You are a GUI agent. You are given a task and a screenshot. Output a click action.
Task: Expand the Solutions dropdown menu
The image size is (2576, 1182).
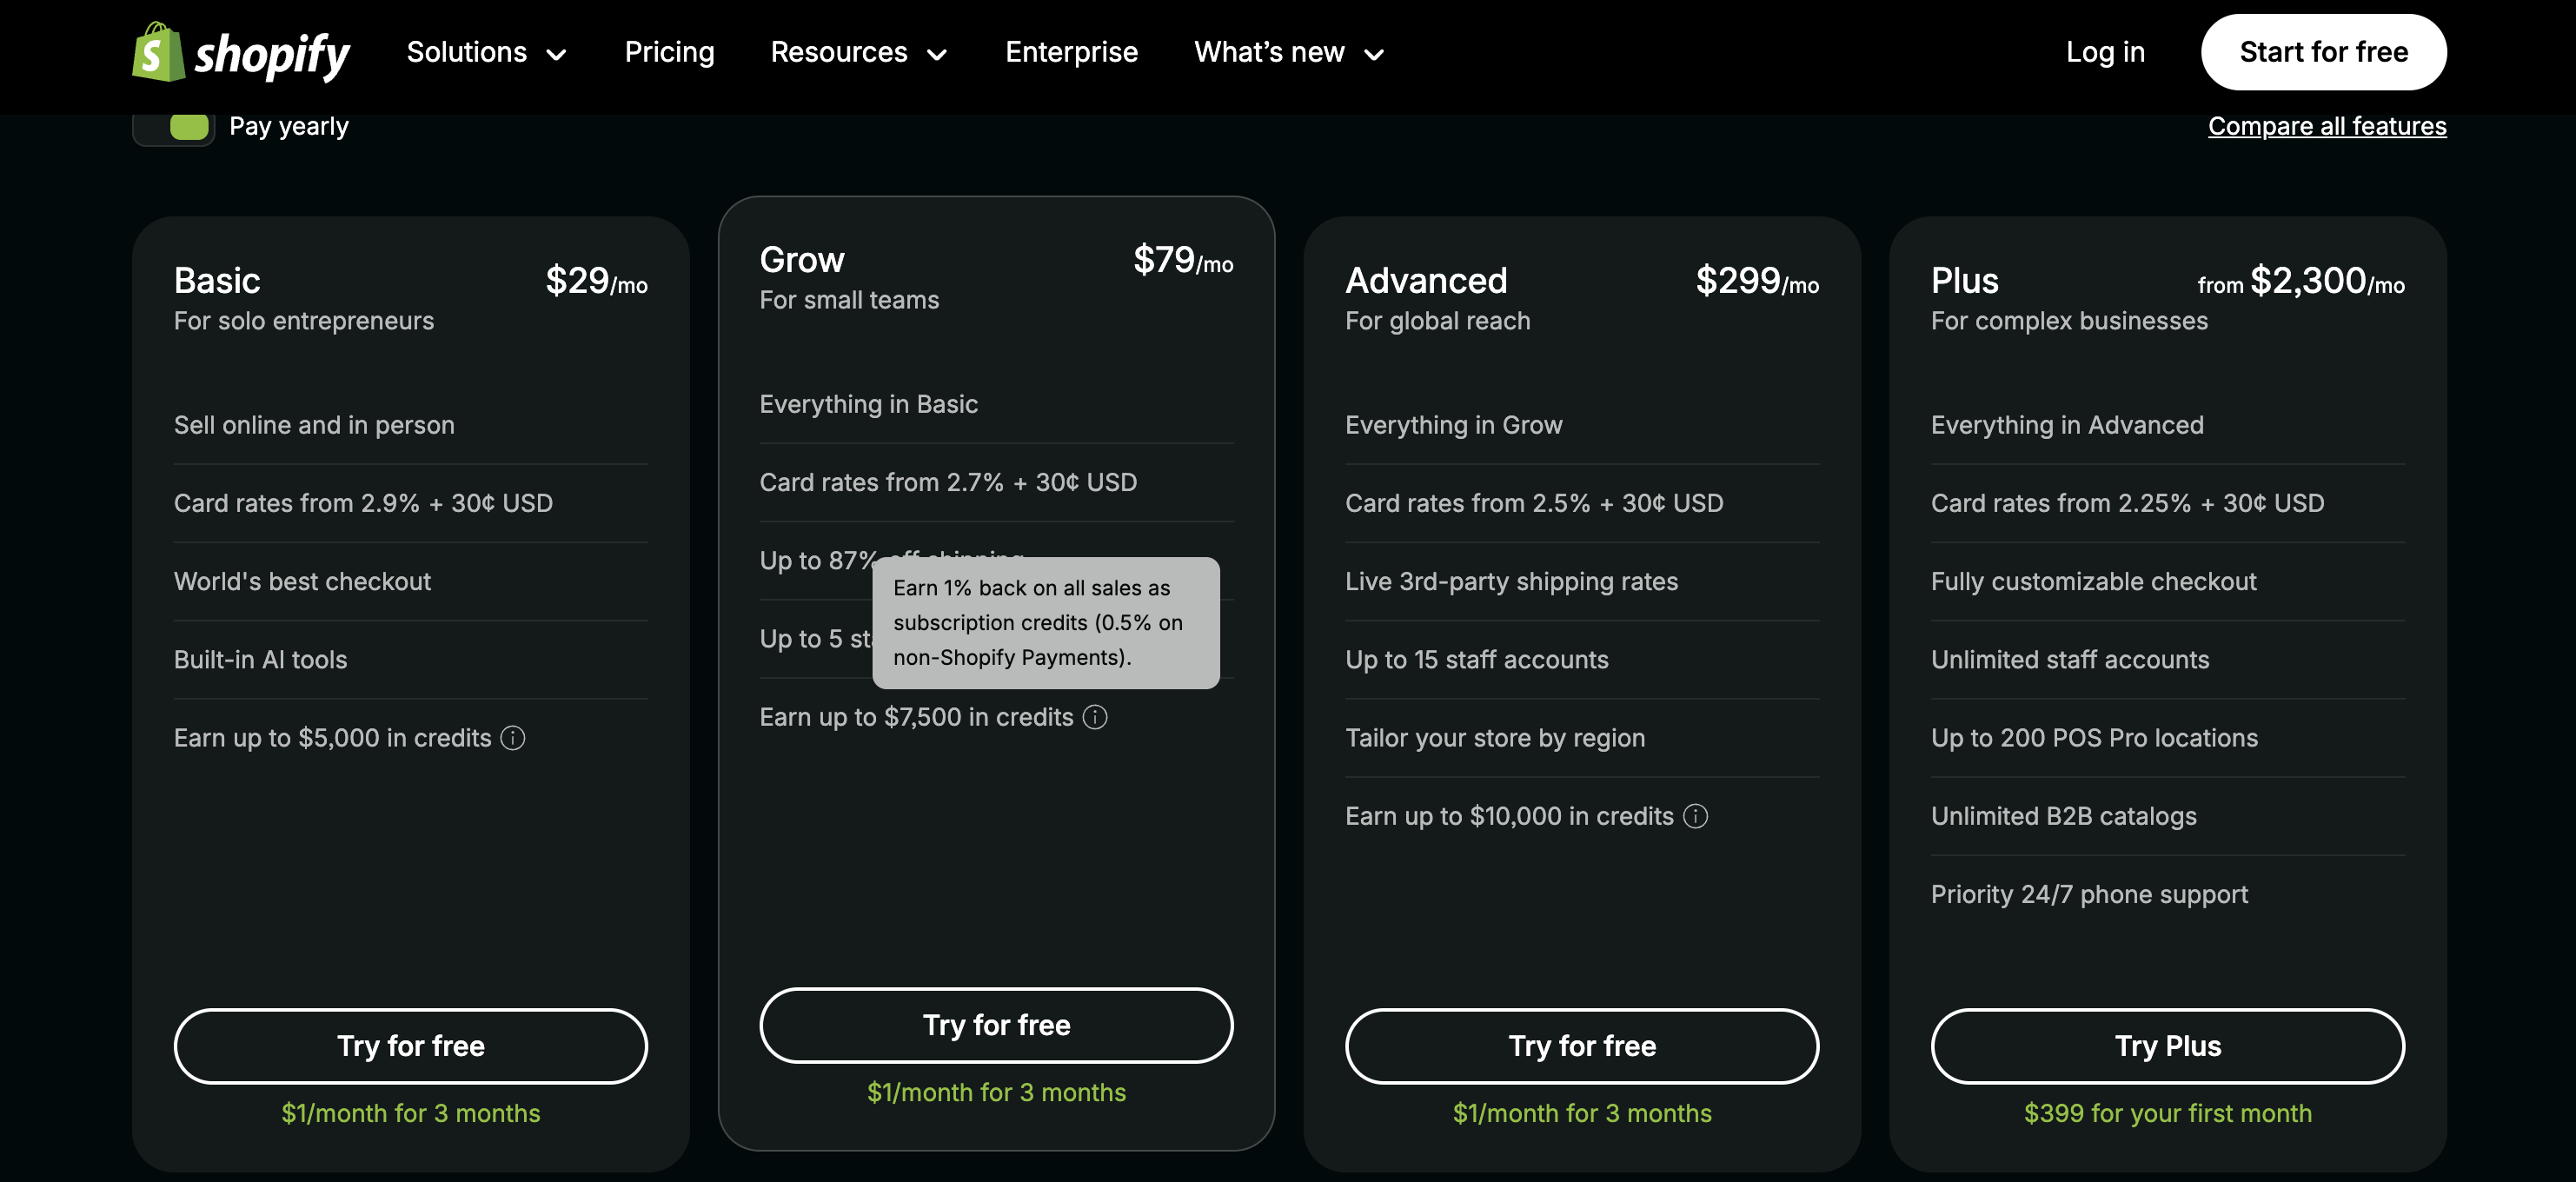pos(487,52)
